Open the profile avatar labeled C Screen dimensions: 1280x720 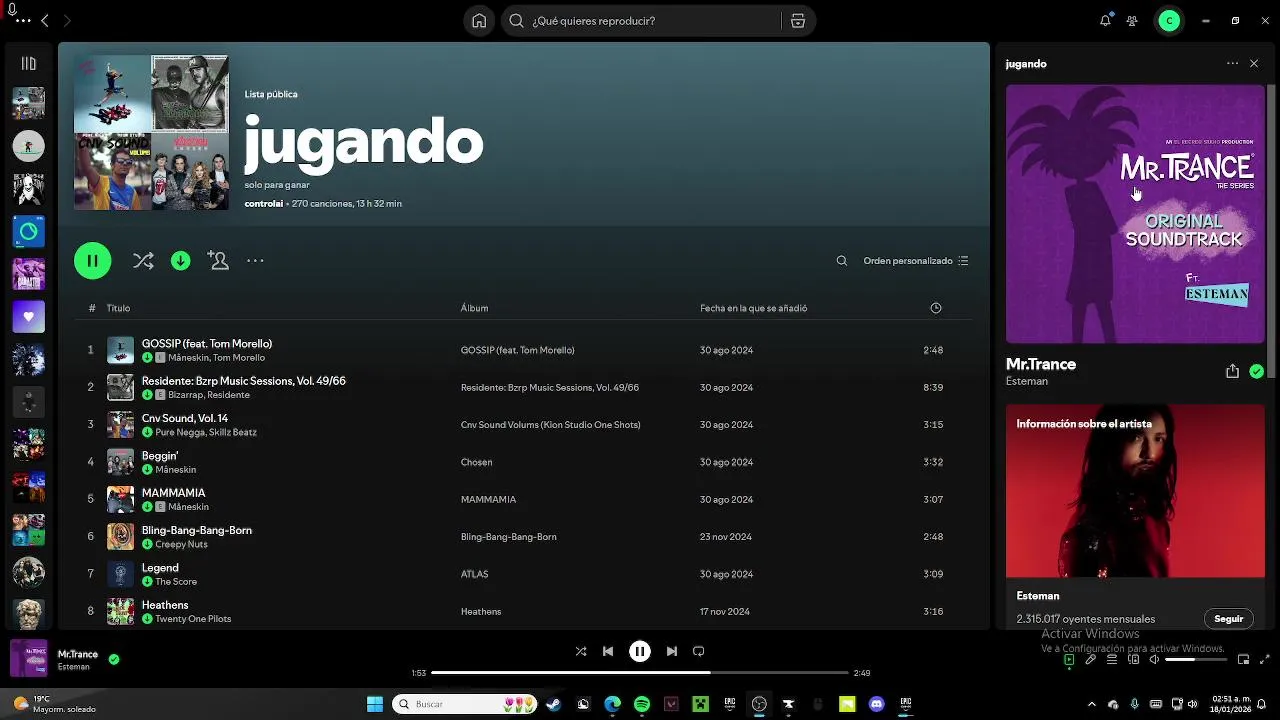pos(1169,21)
